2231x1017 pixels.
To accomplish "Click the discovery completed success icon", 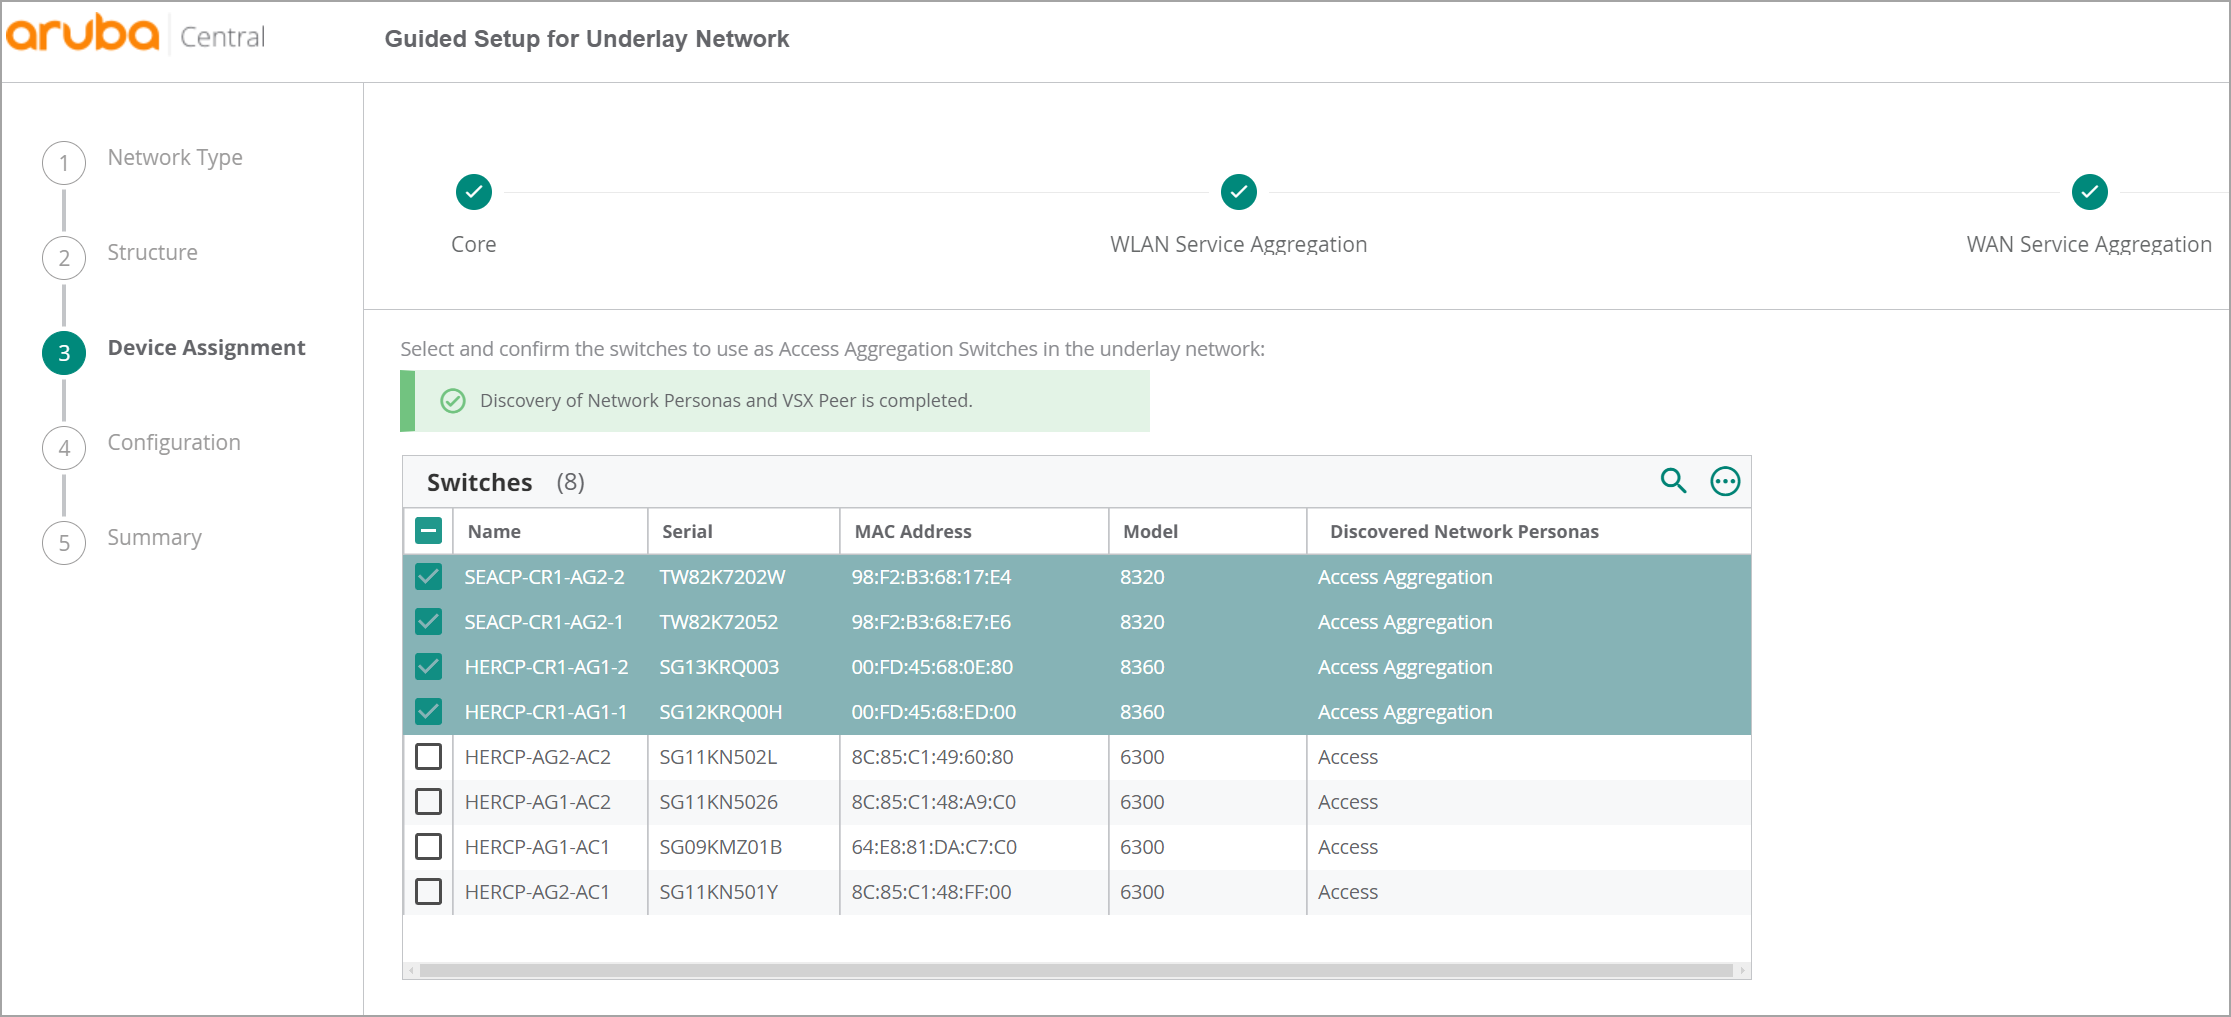I will pos(453,401).
